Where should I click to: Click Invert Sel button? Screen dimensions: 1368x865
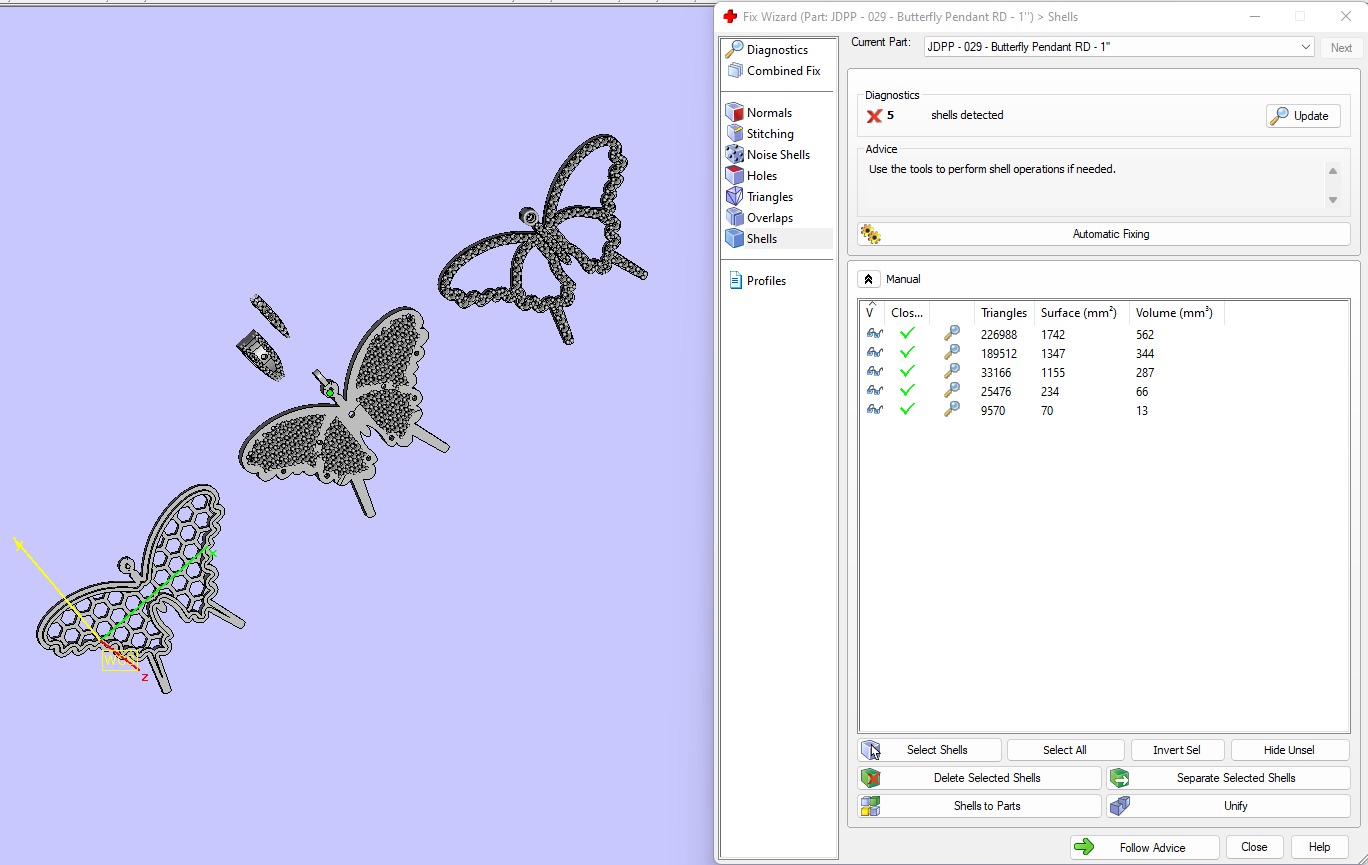click(1177, 750)
